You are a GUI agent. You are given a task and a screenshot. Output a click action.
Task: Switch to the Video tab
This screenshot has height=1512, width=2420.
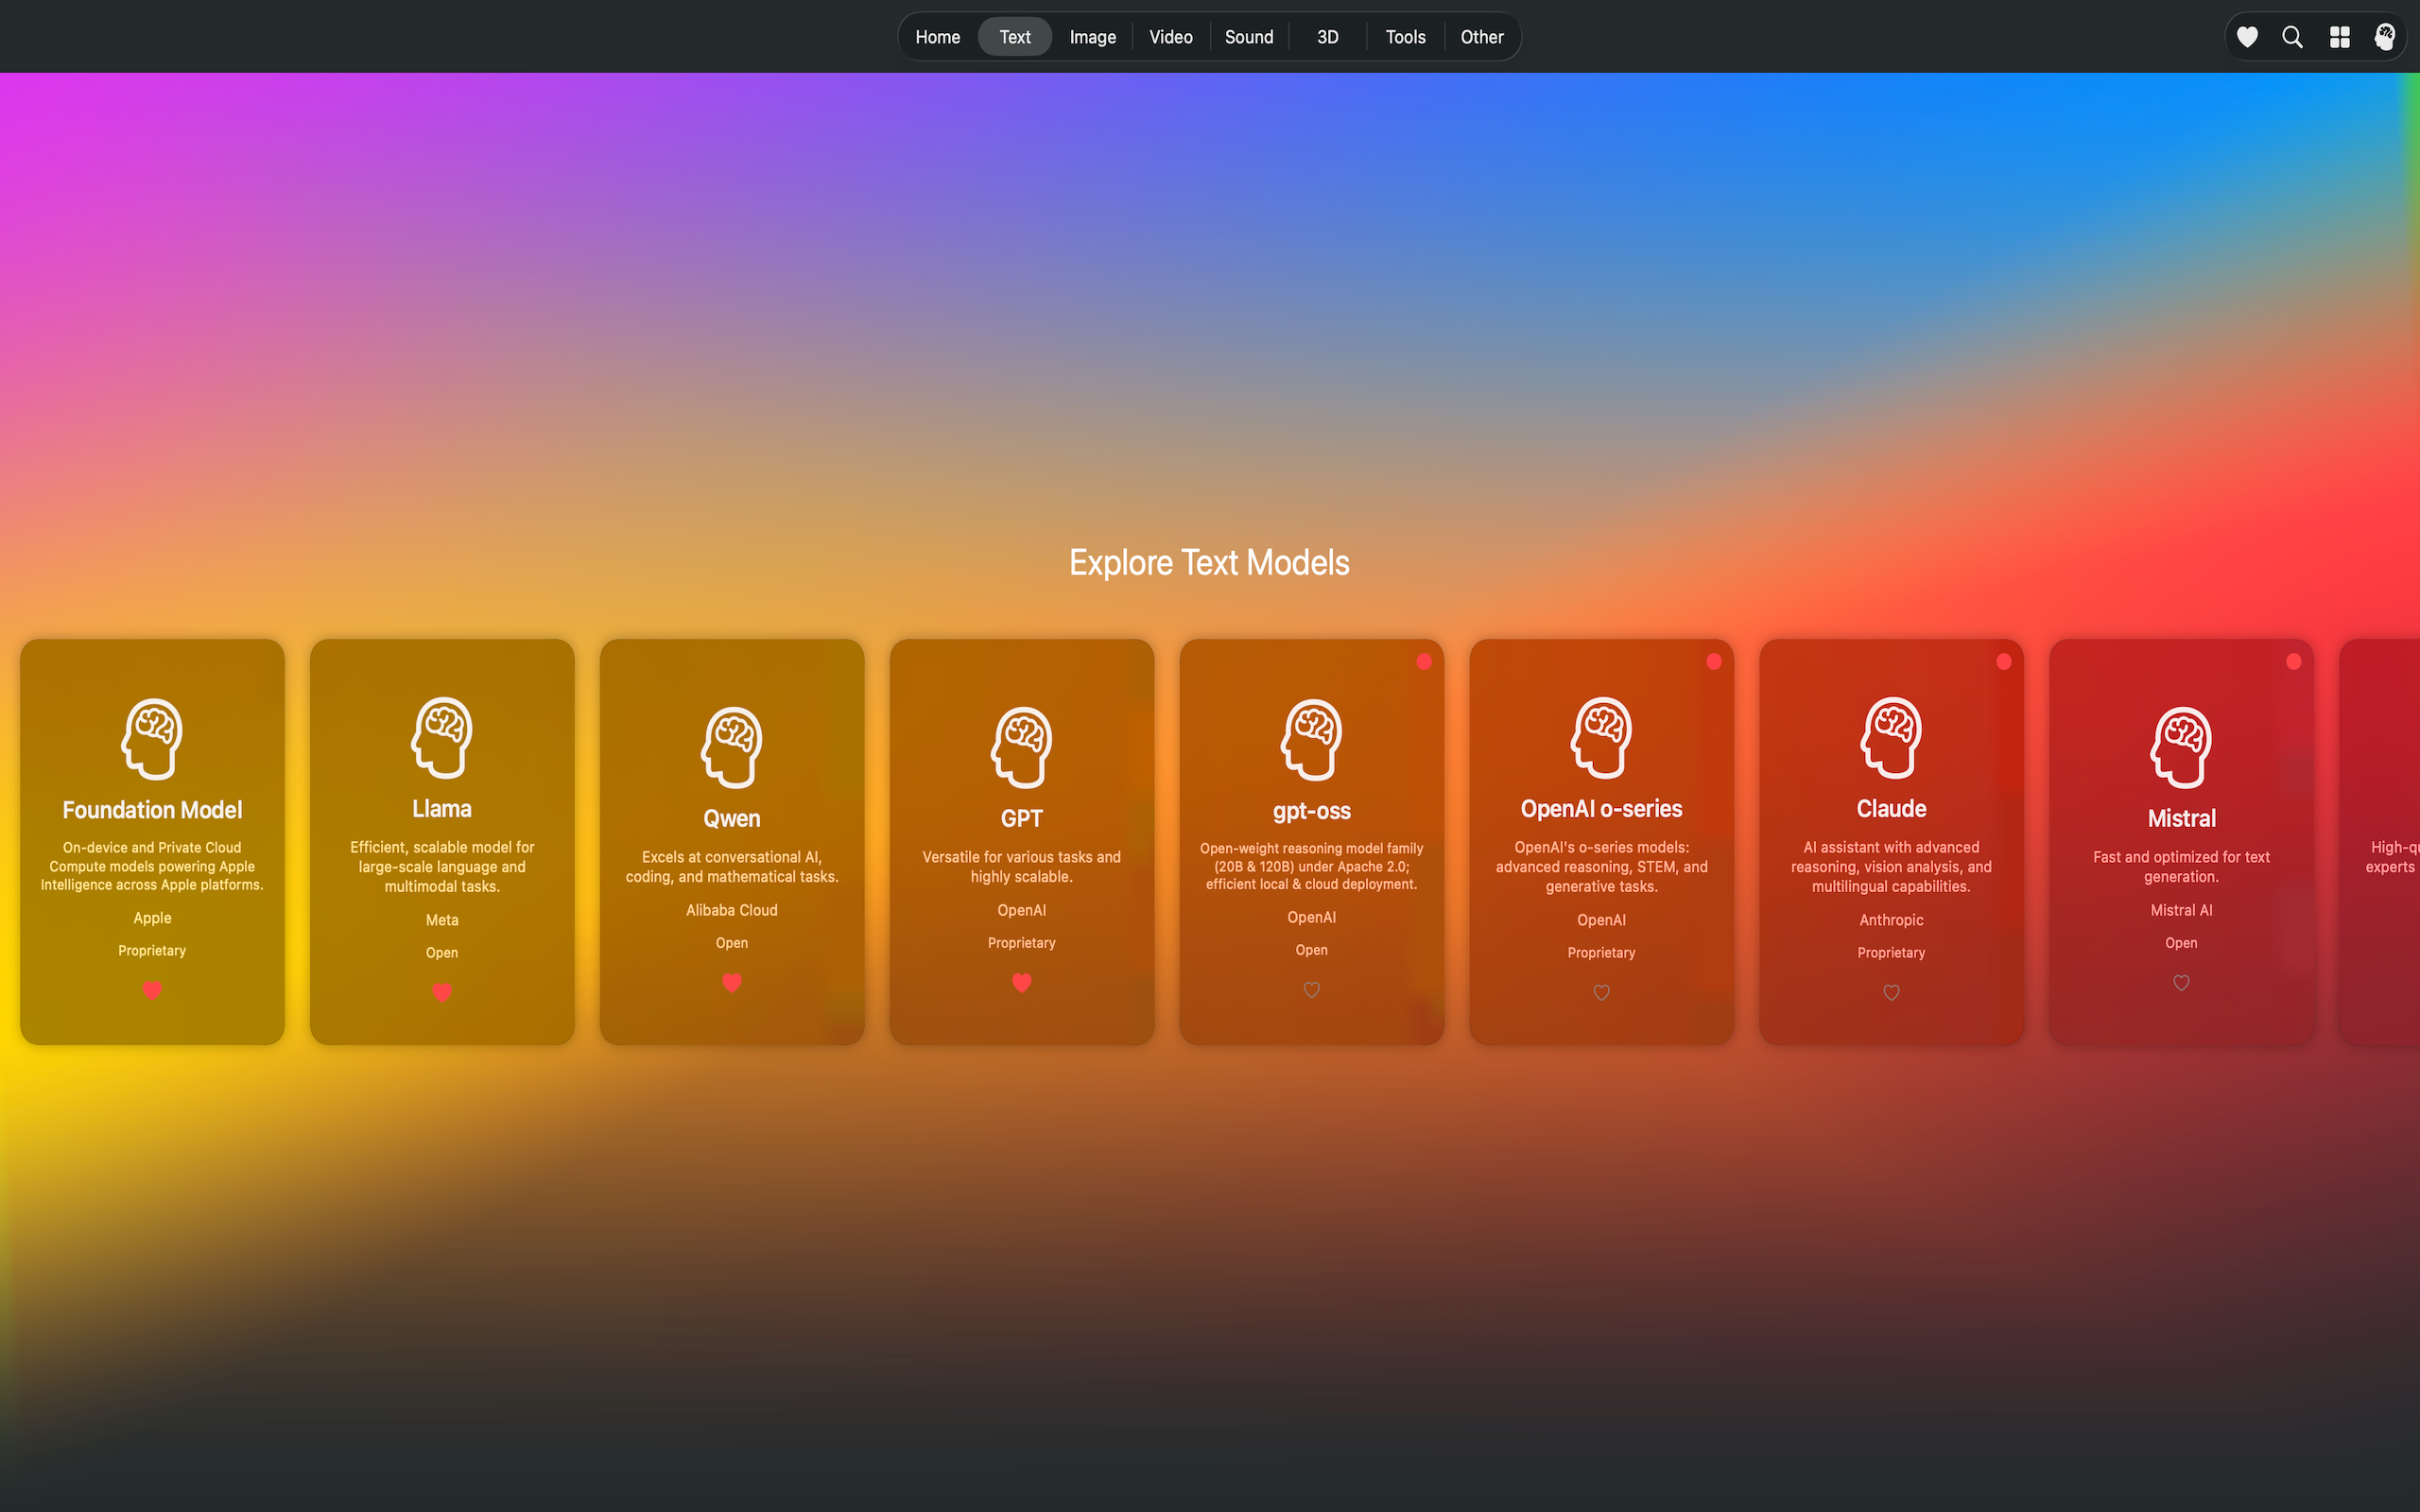click(1171, 37)
